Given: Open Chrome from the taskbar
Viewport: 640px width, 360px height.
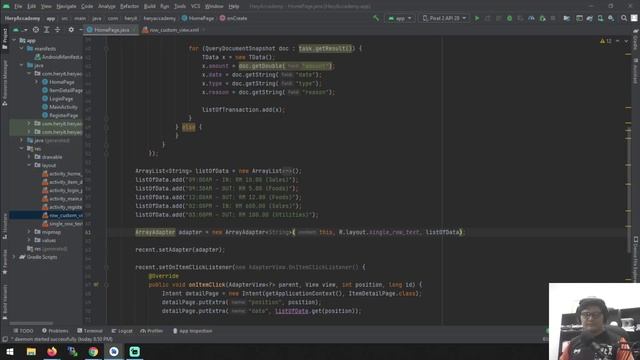Looking at the screenshot, I should click(93, 351).
